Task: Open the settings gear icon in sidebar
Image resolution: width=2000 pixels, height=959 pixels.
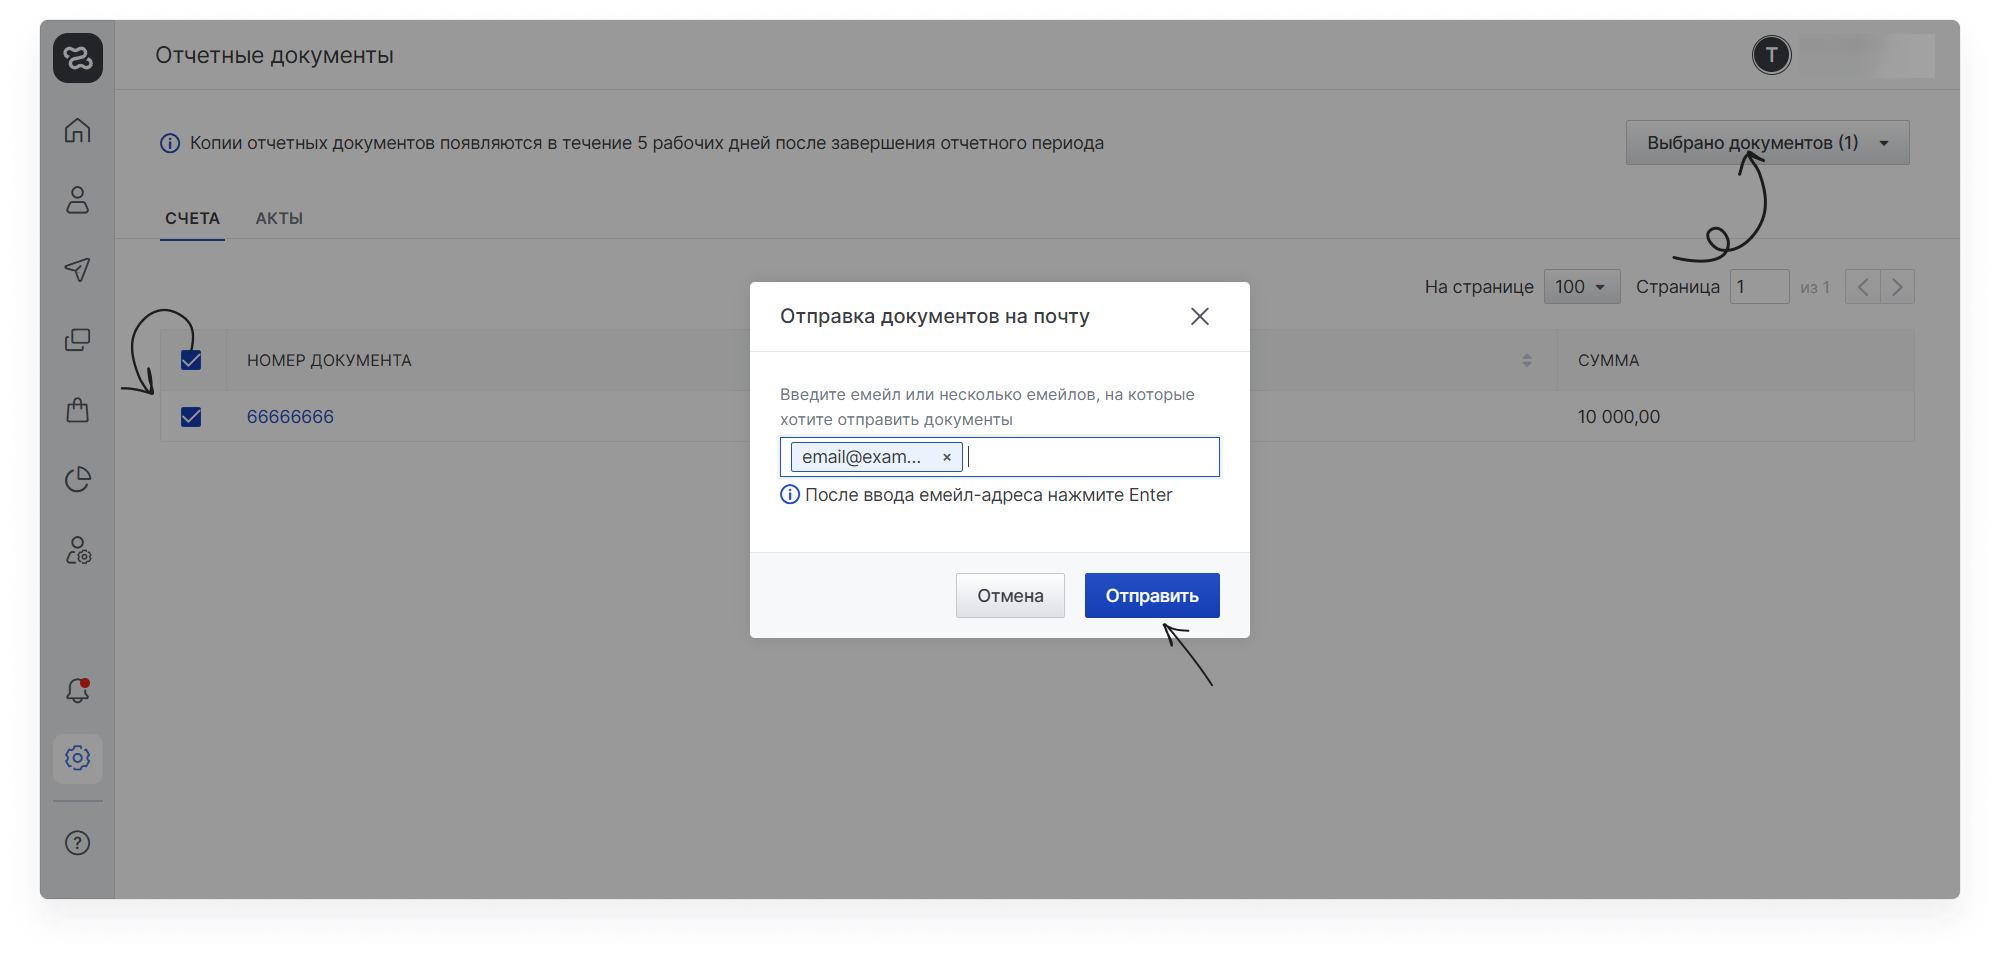Action: [x=78, y=758]
